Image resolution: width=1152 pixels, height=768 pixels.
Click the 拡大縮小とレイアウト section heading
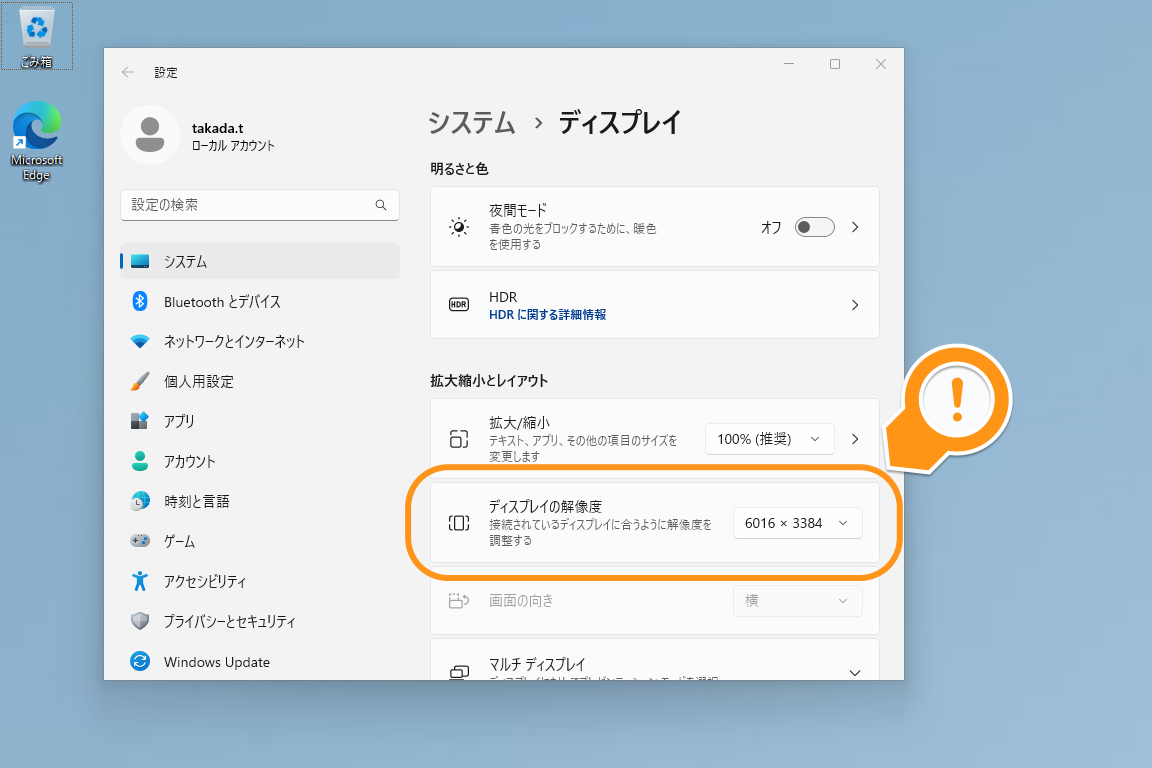pos(489,381)
